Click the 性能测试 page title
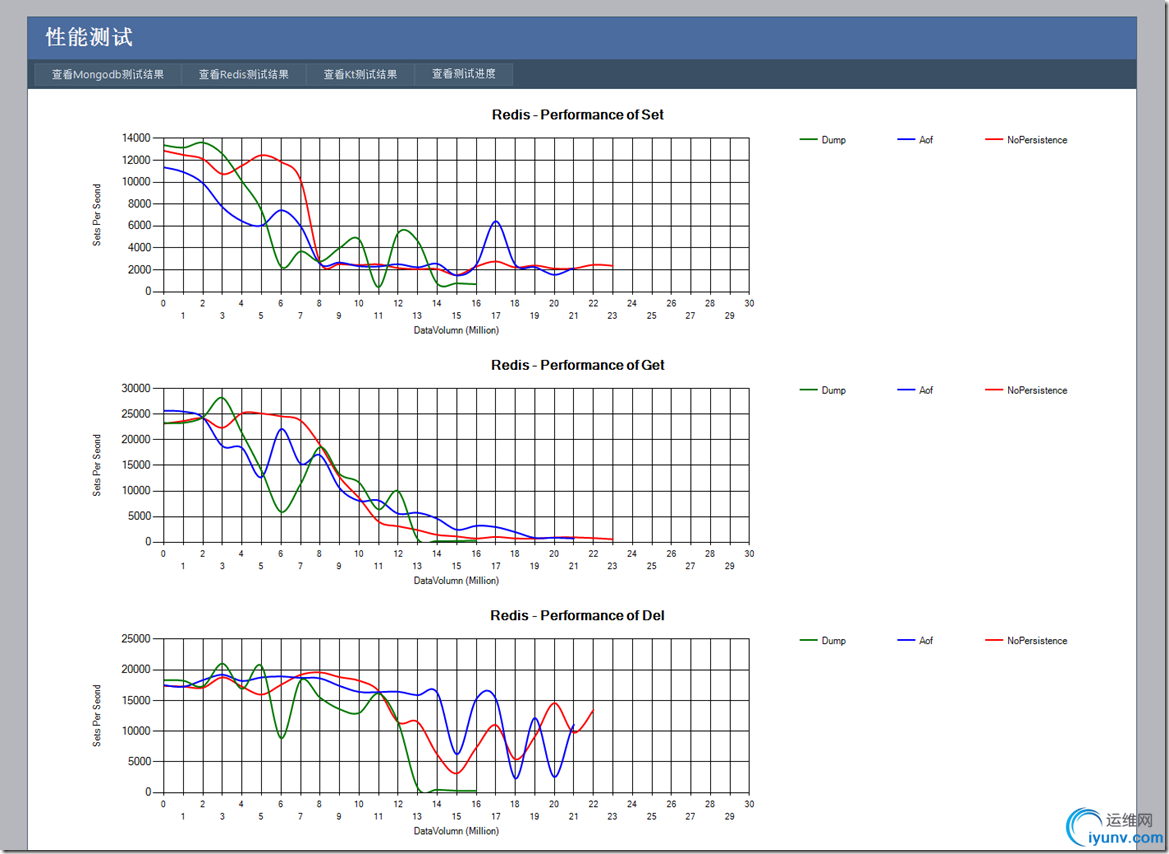Image resolution: width=1169 pixels, height=854 pixels. pyautogui.click(x=89, y=37)
